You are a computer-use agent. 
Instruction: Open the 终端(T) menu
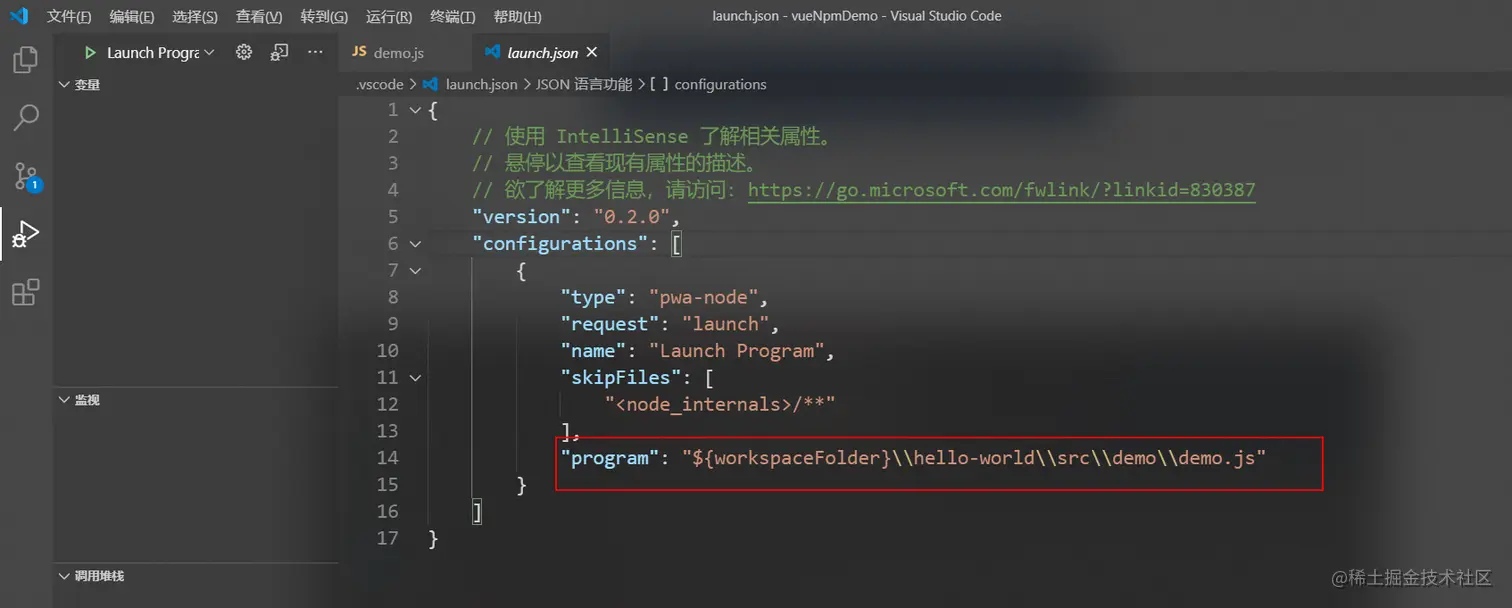[453, 17]
